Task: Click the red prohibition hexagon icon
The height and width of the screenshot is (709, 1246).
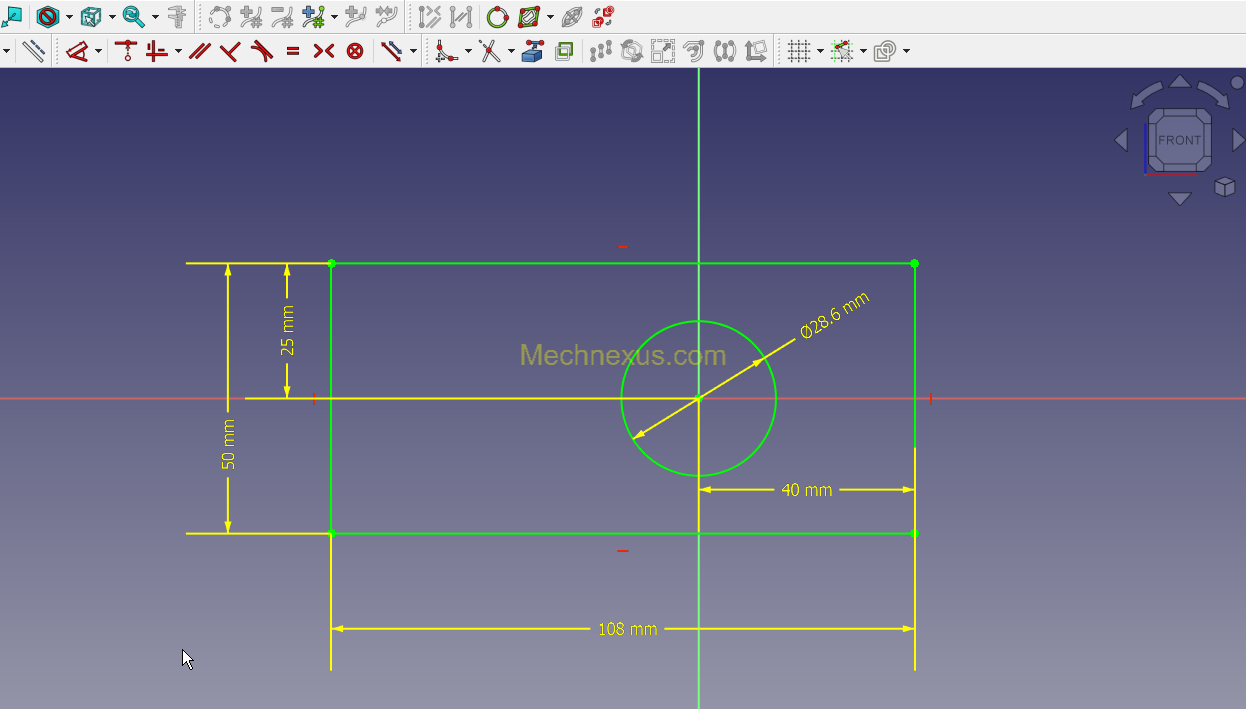Action: (x=47, y=17)
